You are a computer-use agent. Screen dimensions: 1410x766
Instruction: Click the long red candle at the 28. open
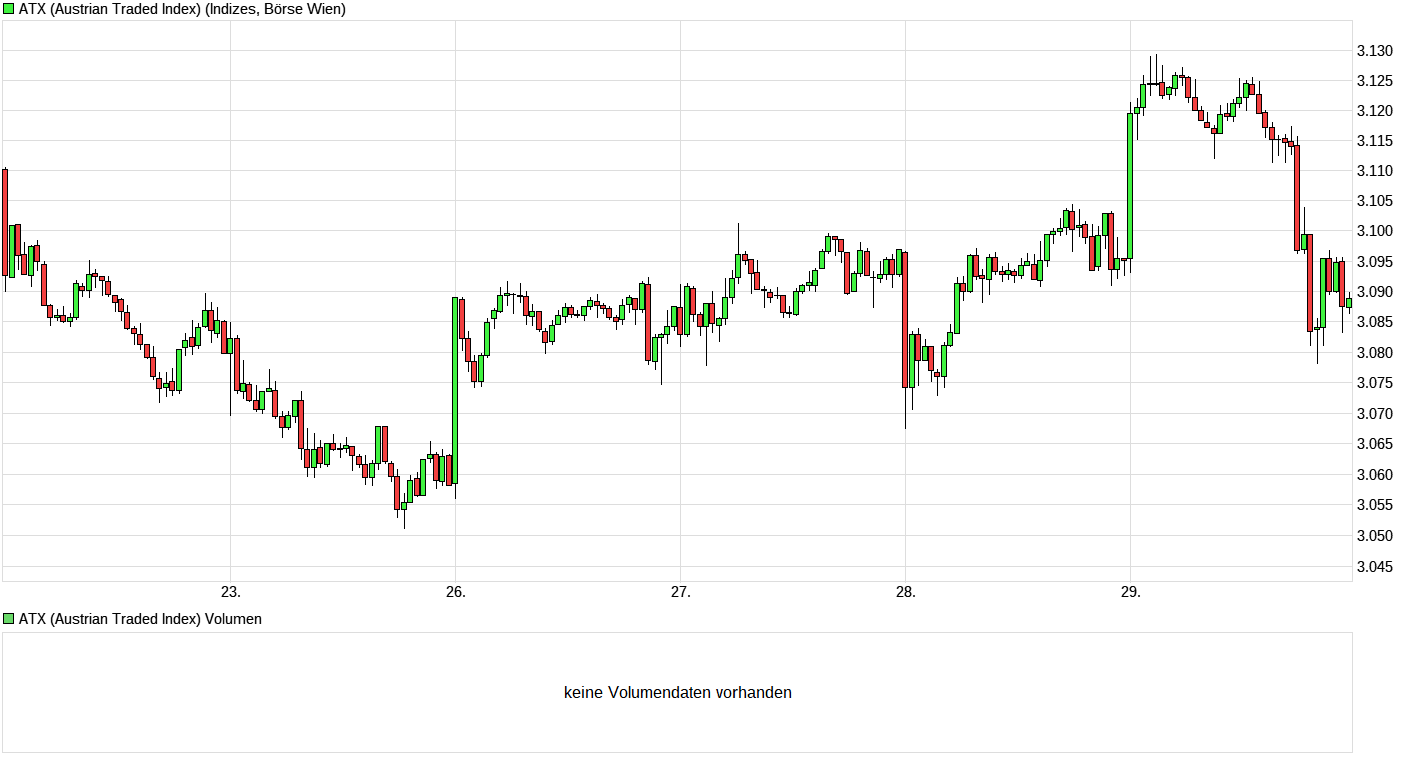point(905,319)
